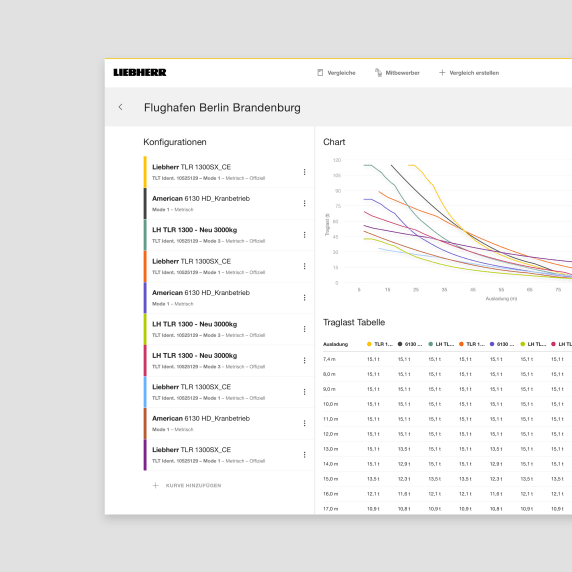Open options menu for yellow Liebherr TLR 1300SX_CE
The width and height of the screenshot is (572, 572).
pyautogui.click(x=304, y=172)
